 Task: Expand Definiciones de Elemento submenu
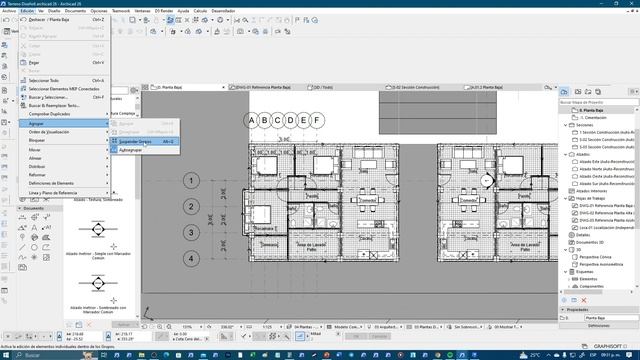64,183
